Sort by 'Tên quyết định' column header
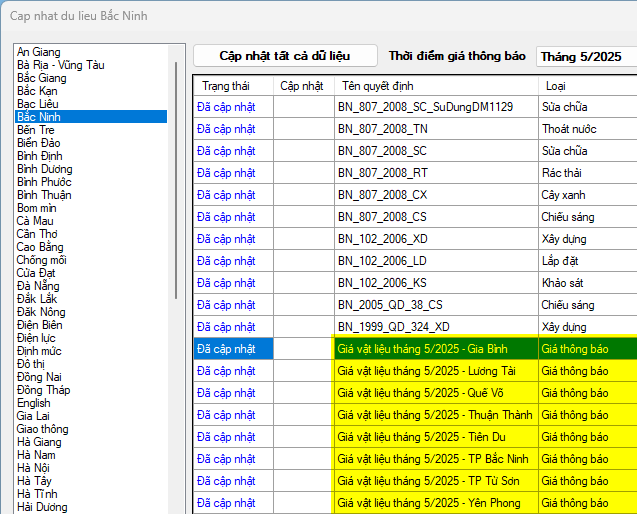Screen dimensions: 637x514 378,86
